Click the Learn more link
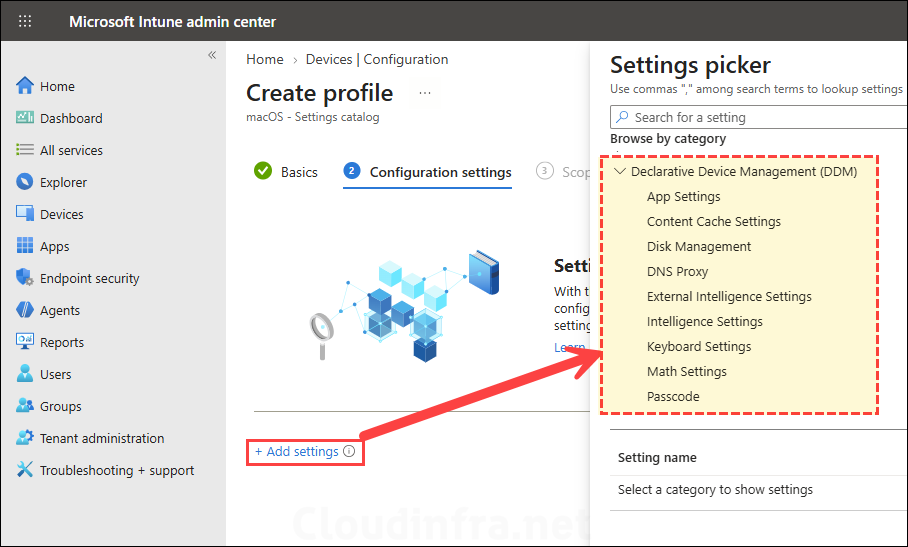Image resolution: width=908 pixels, height=547 pixels. coord(572,347)
